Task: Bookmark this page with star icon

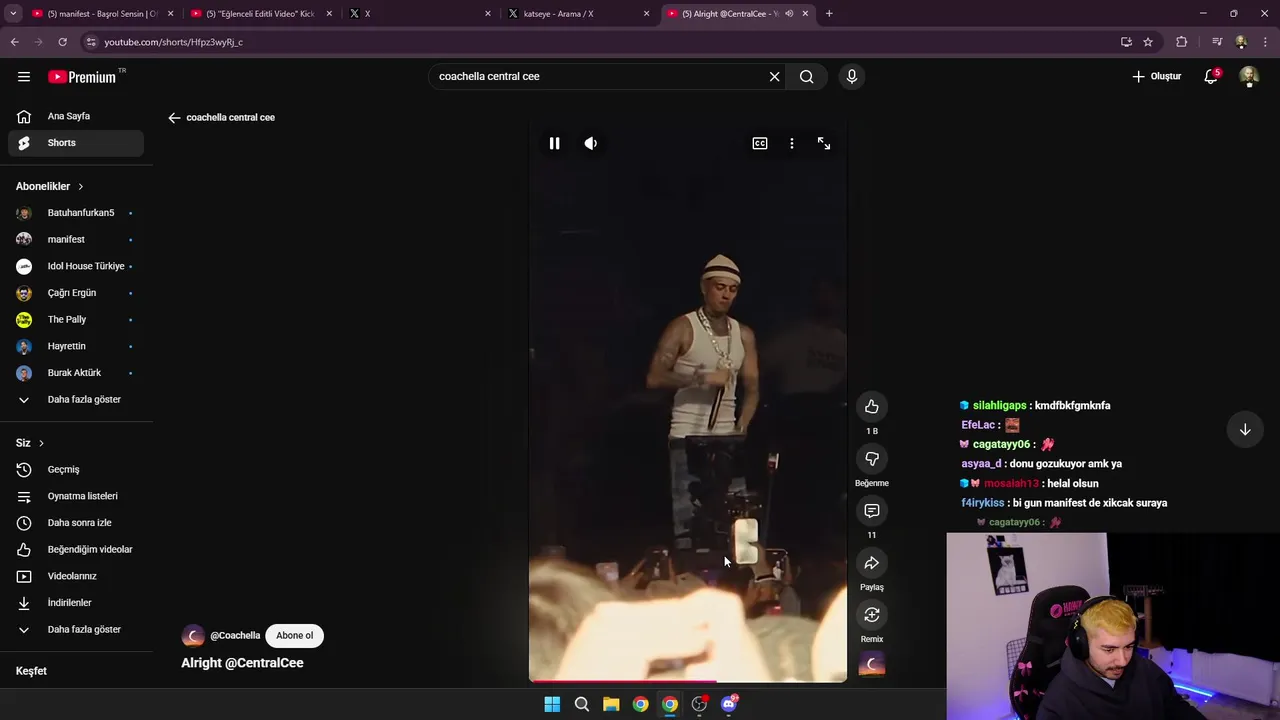Action: [x=1148, y=42]
